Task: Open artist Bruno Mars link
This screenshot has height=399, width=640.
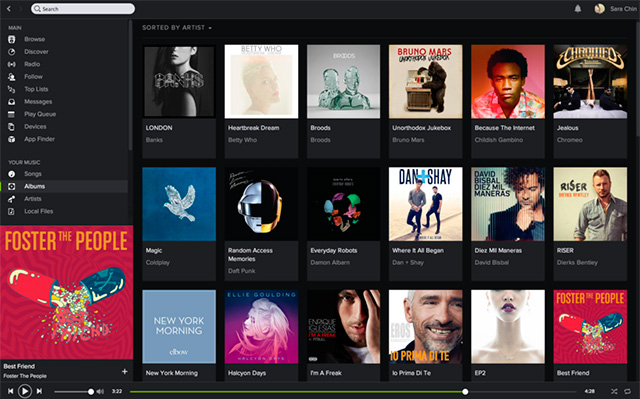Action: [x=408, y=140]
